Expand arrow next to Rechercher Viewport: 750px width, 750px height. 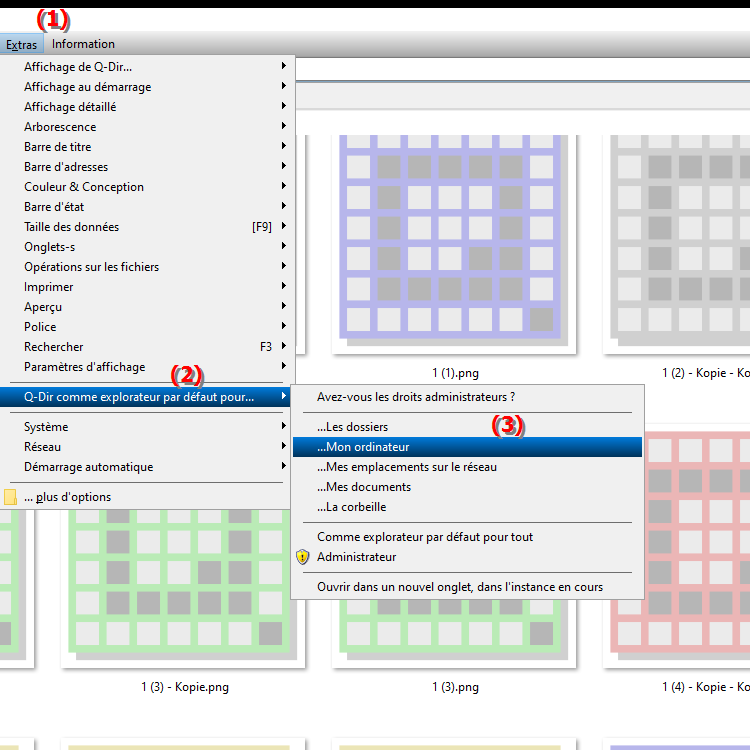coord(284,346)
